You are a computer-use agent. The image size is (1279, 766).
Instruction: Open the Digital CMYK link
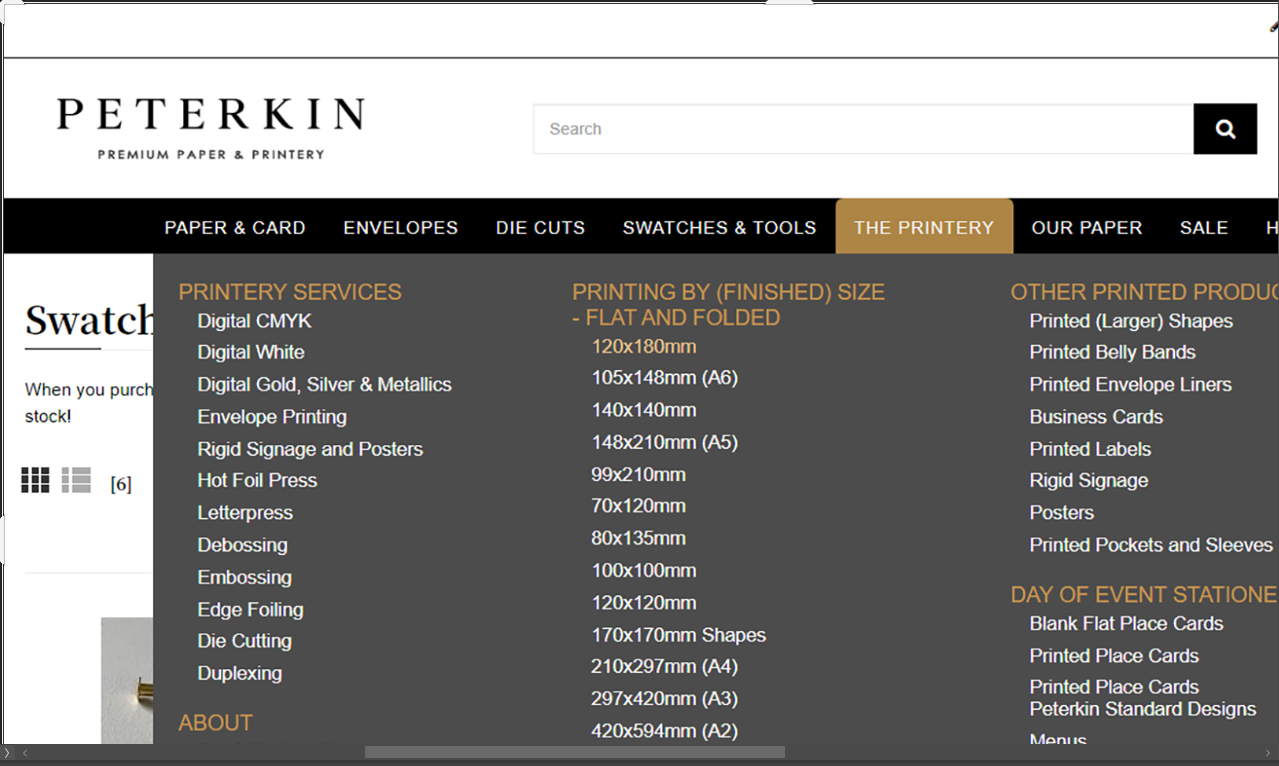(x=254, y=321)
